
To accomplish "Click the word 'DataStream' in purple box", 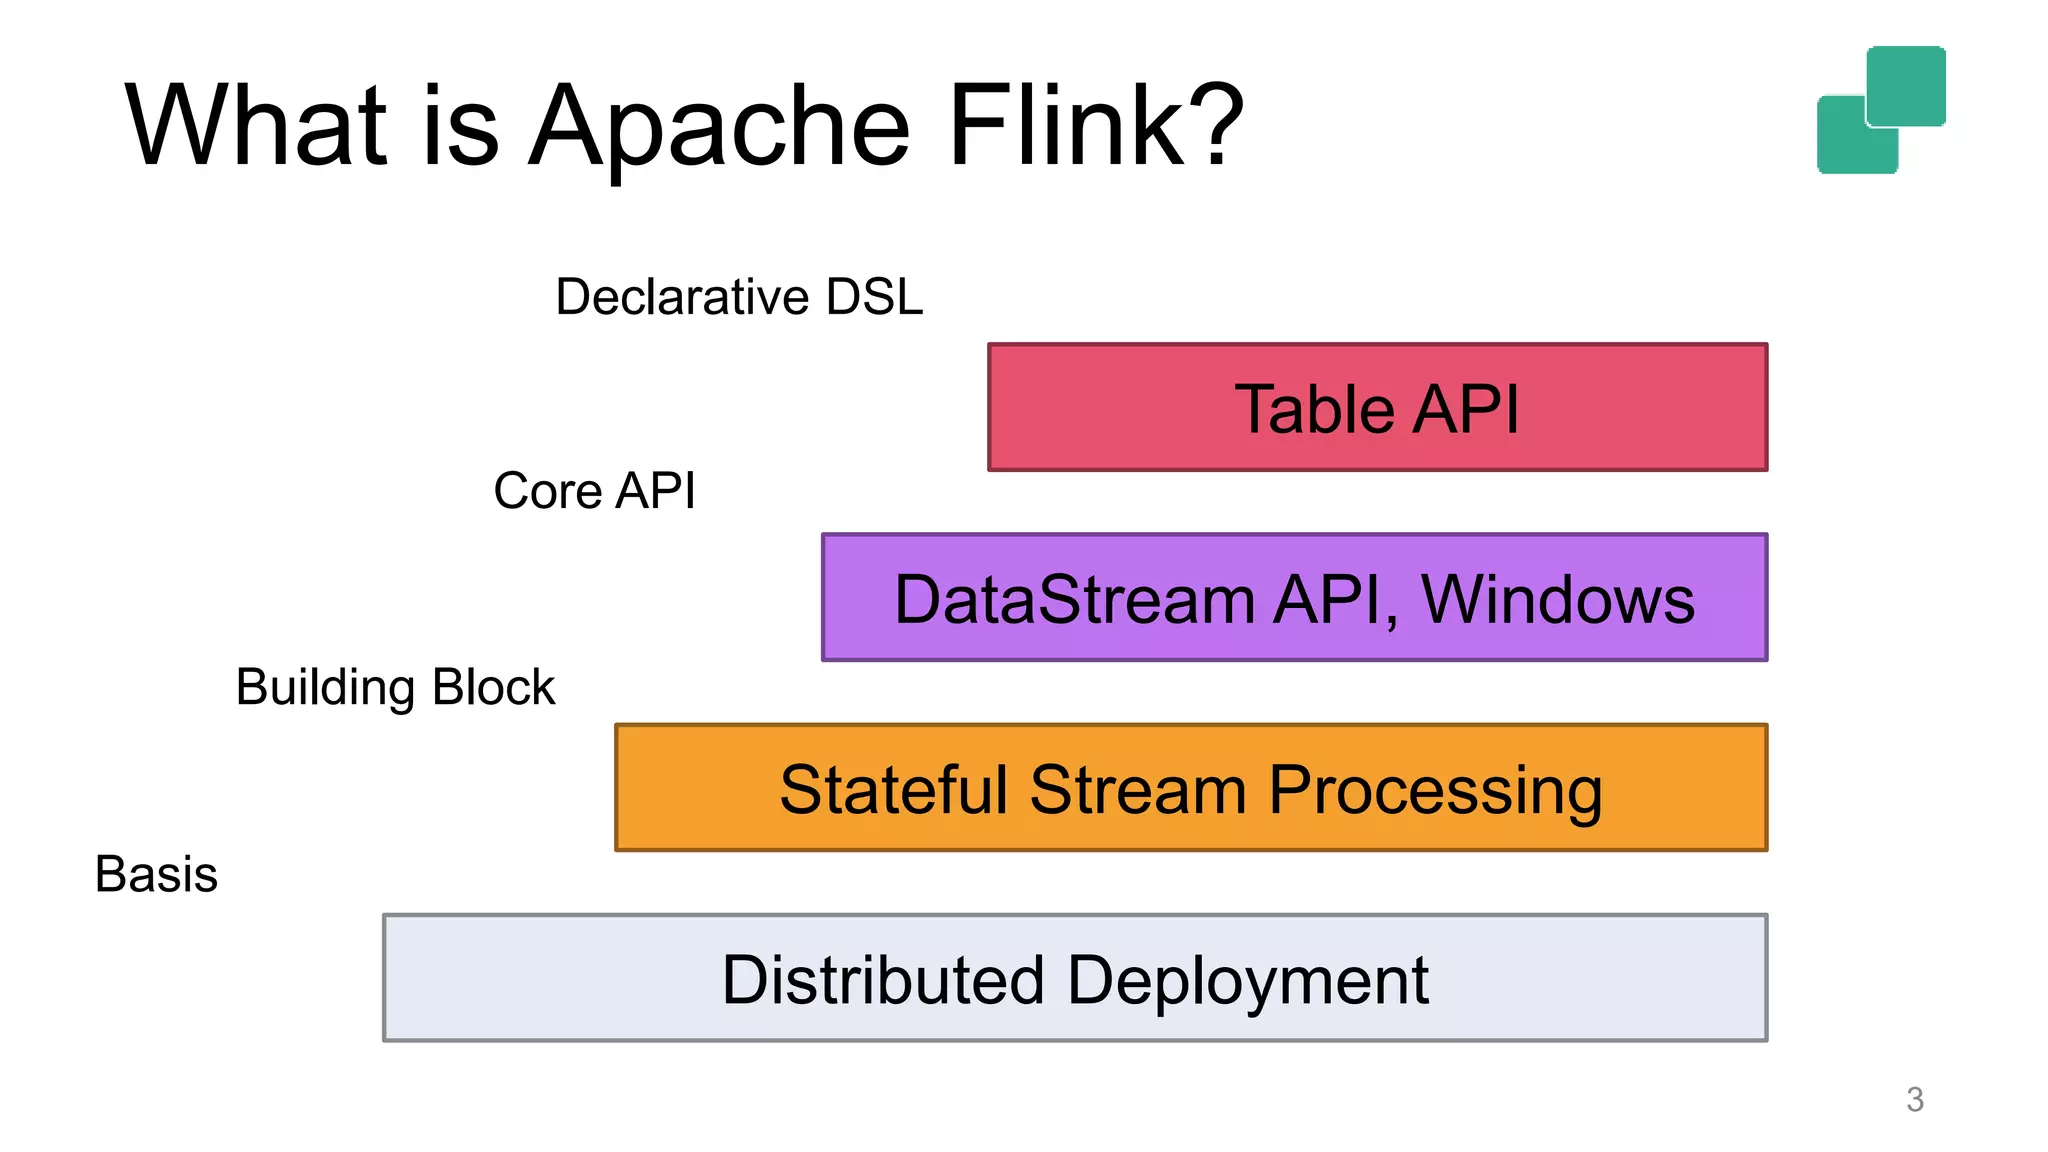I will 1074,600.
